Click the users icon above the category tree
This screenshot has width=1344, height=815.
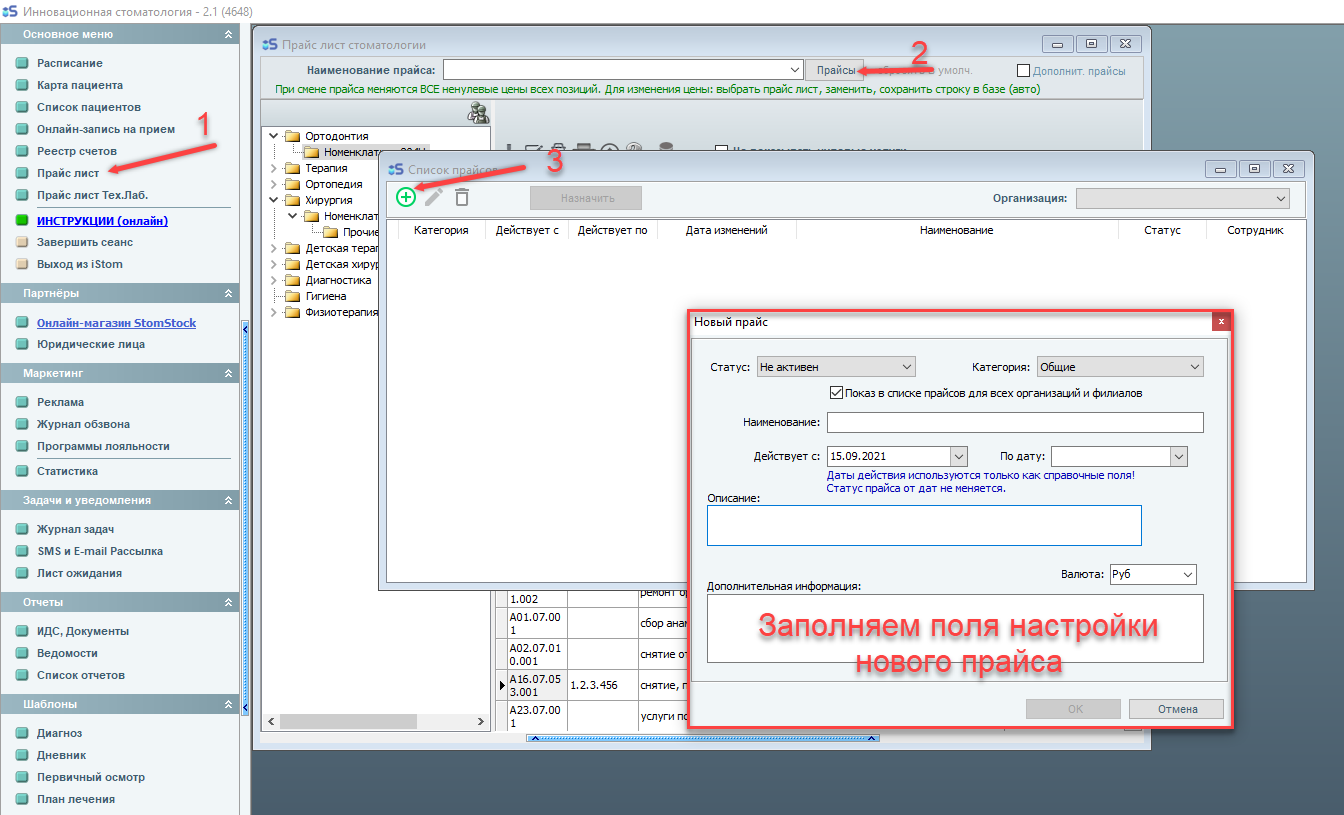(x=478, y=113)
